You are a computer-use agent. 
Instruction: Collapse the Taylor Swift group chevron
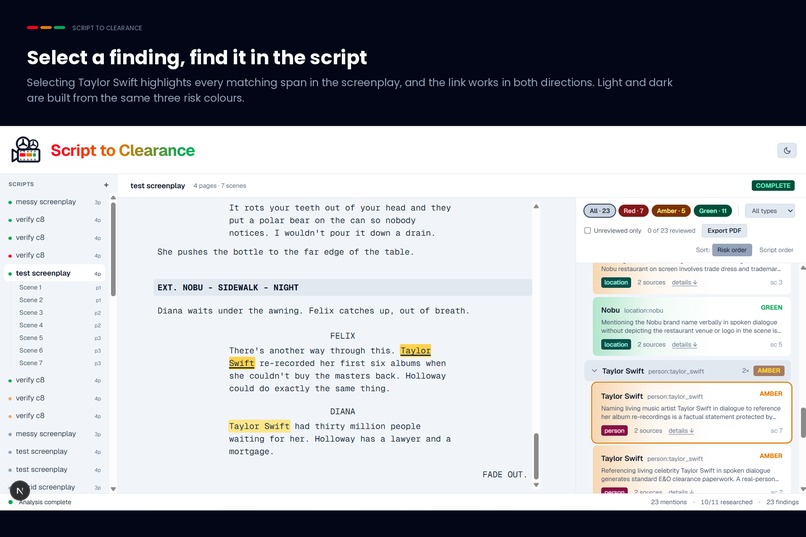pos(594,371)
